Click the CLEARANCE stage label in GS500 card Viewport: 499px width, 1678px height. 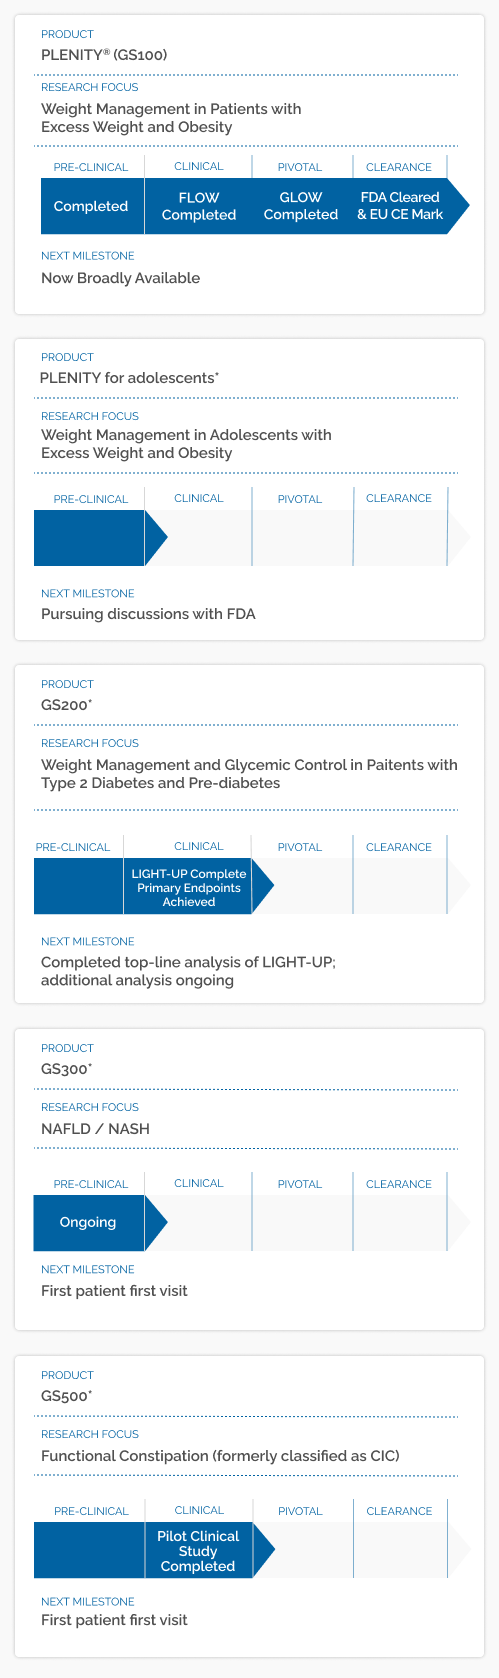pyautogui.click(x=399, y=1511)
